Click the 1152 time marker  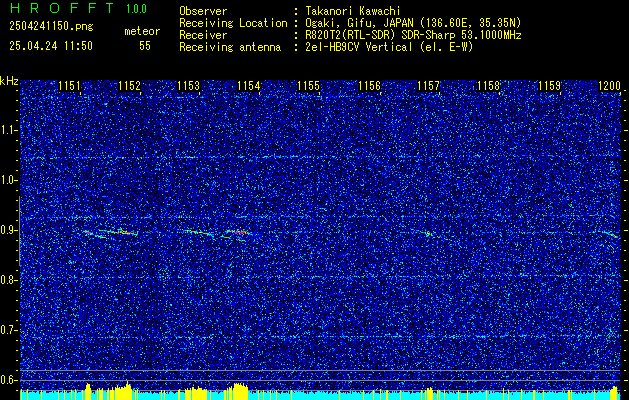pos(130,86)
